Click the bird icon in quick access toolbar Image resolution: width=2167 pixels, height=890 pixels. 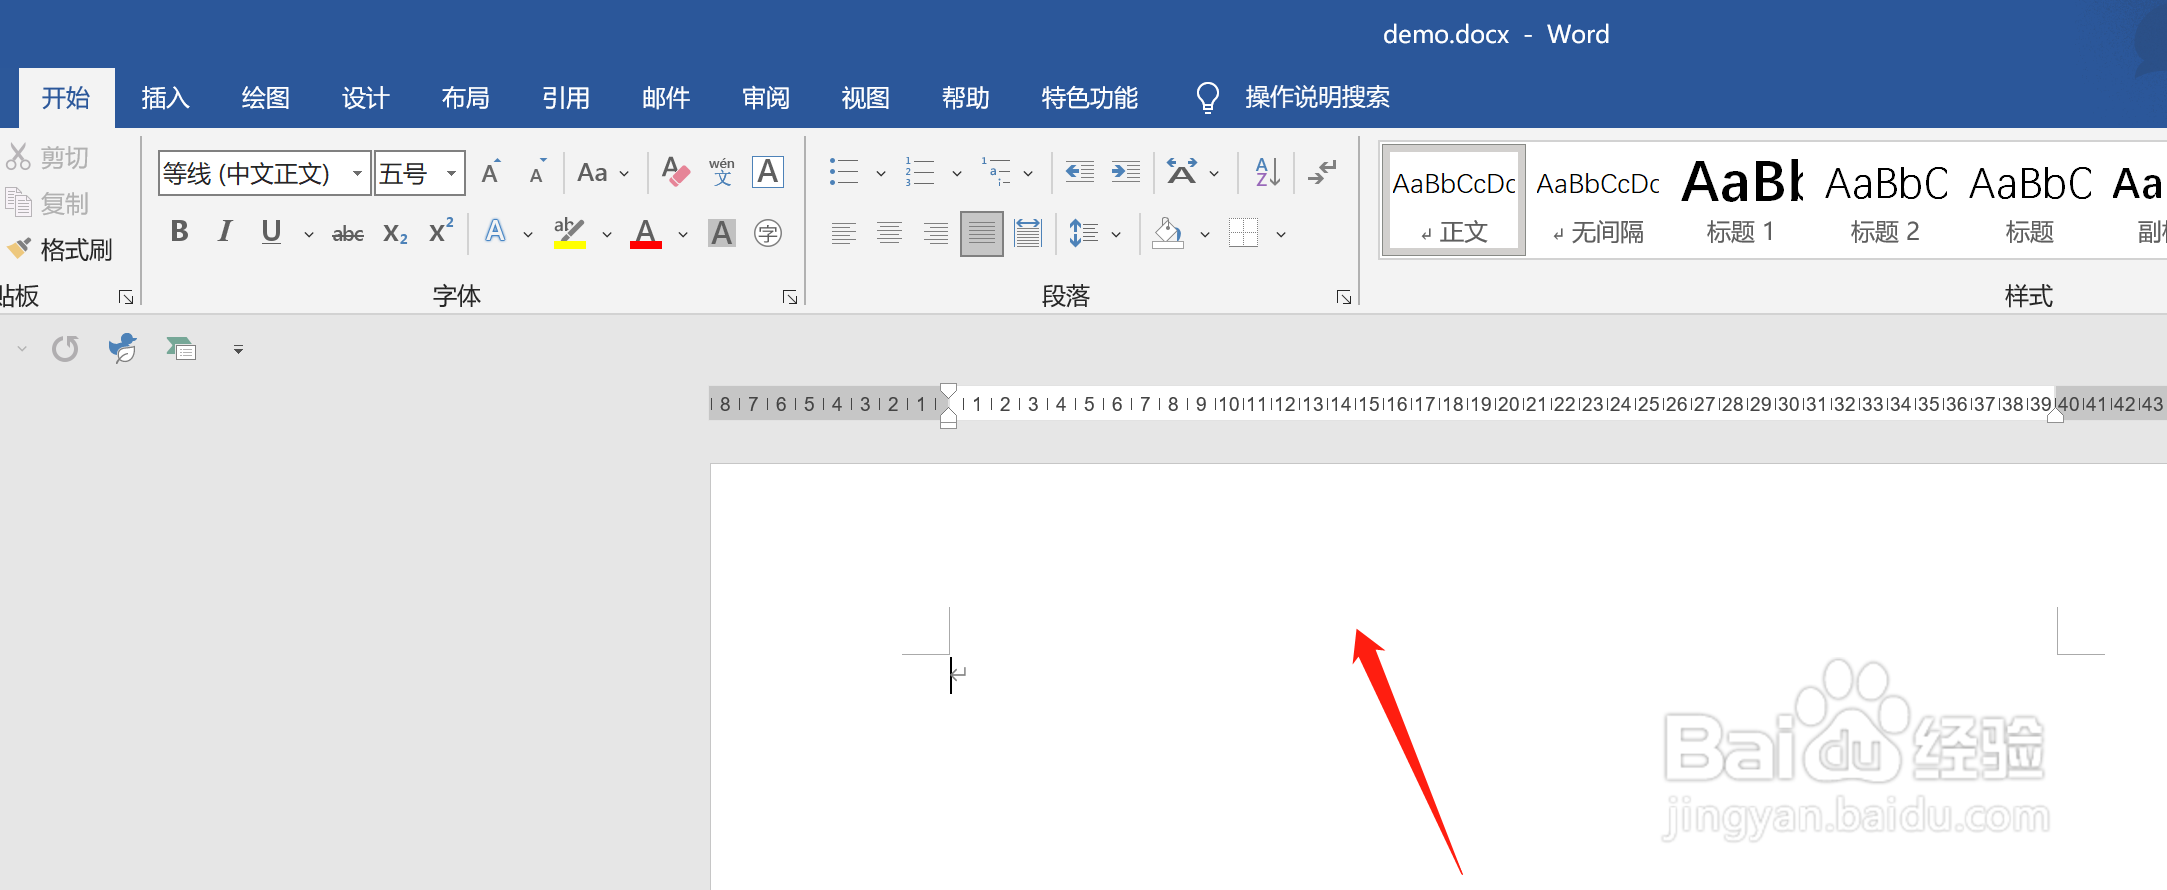click(123, 348)
